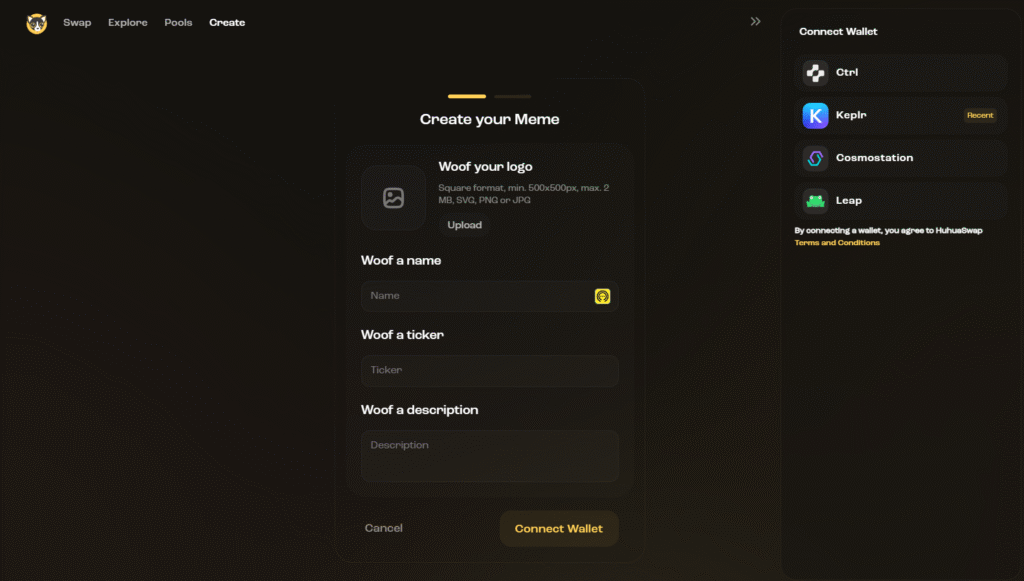The image size is (1024, 581).
Task: Click the Keplr wallet icon
Action: 815,116
